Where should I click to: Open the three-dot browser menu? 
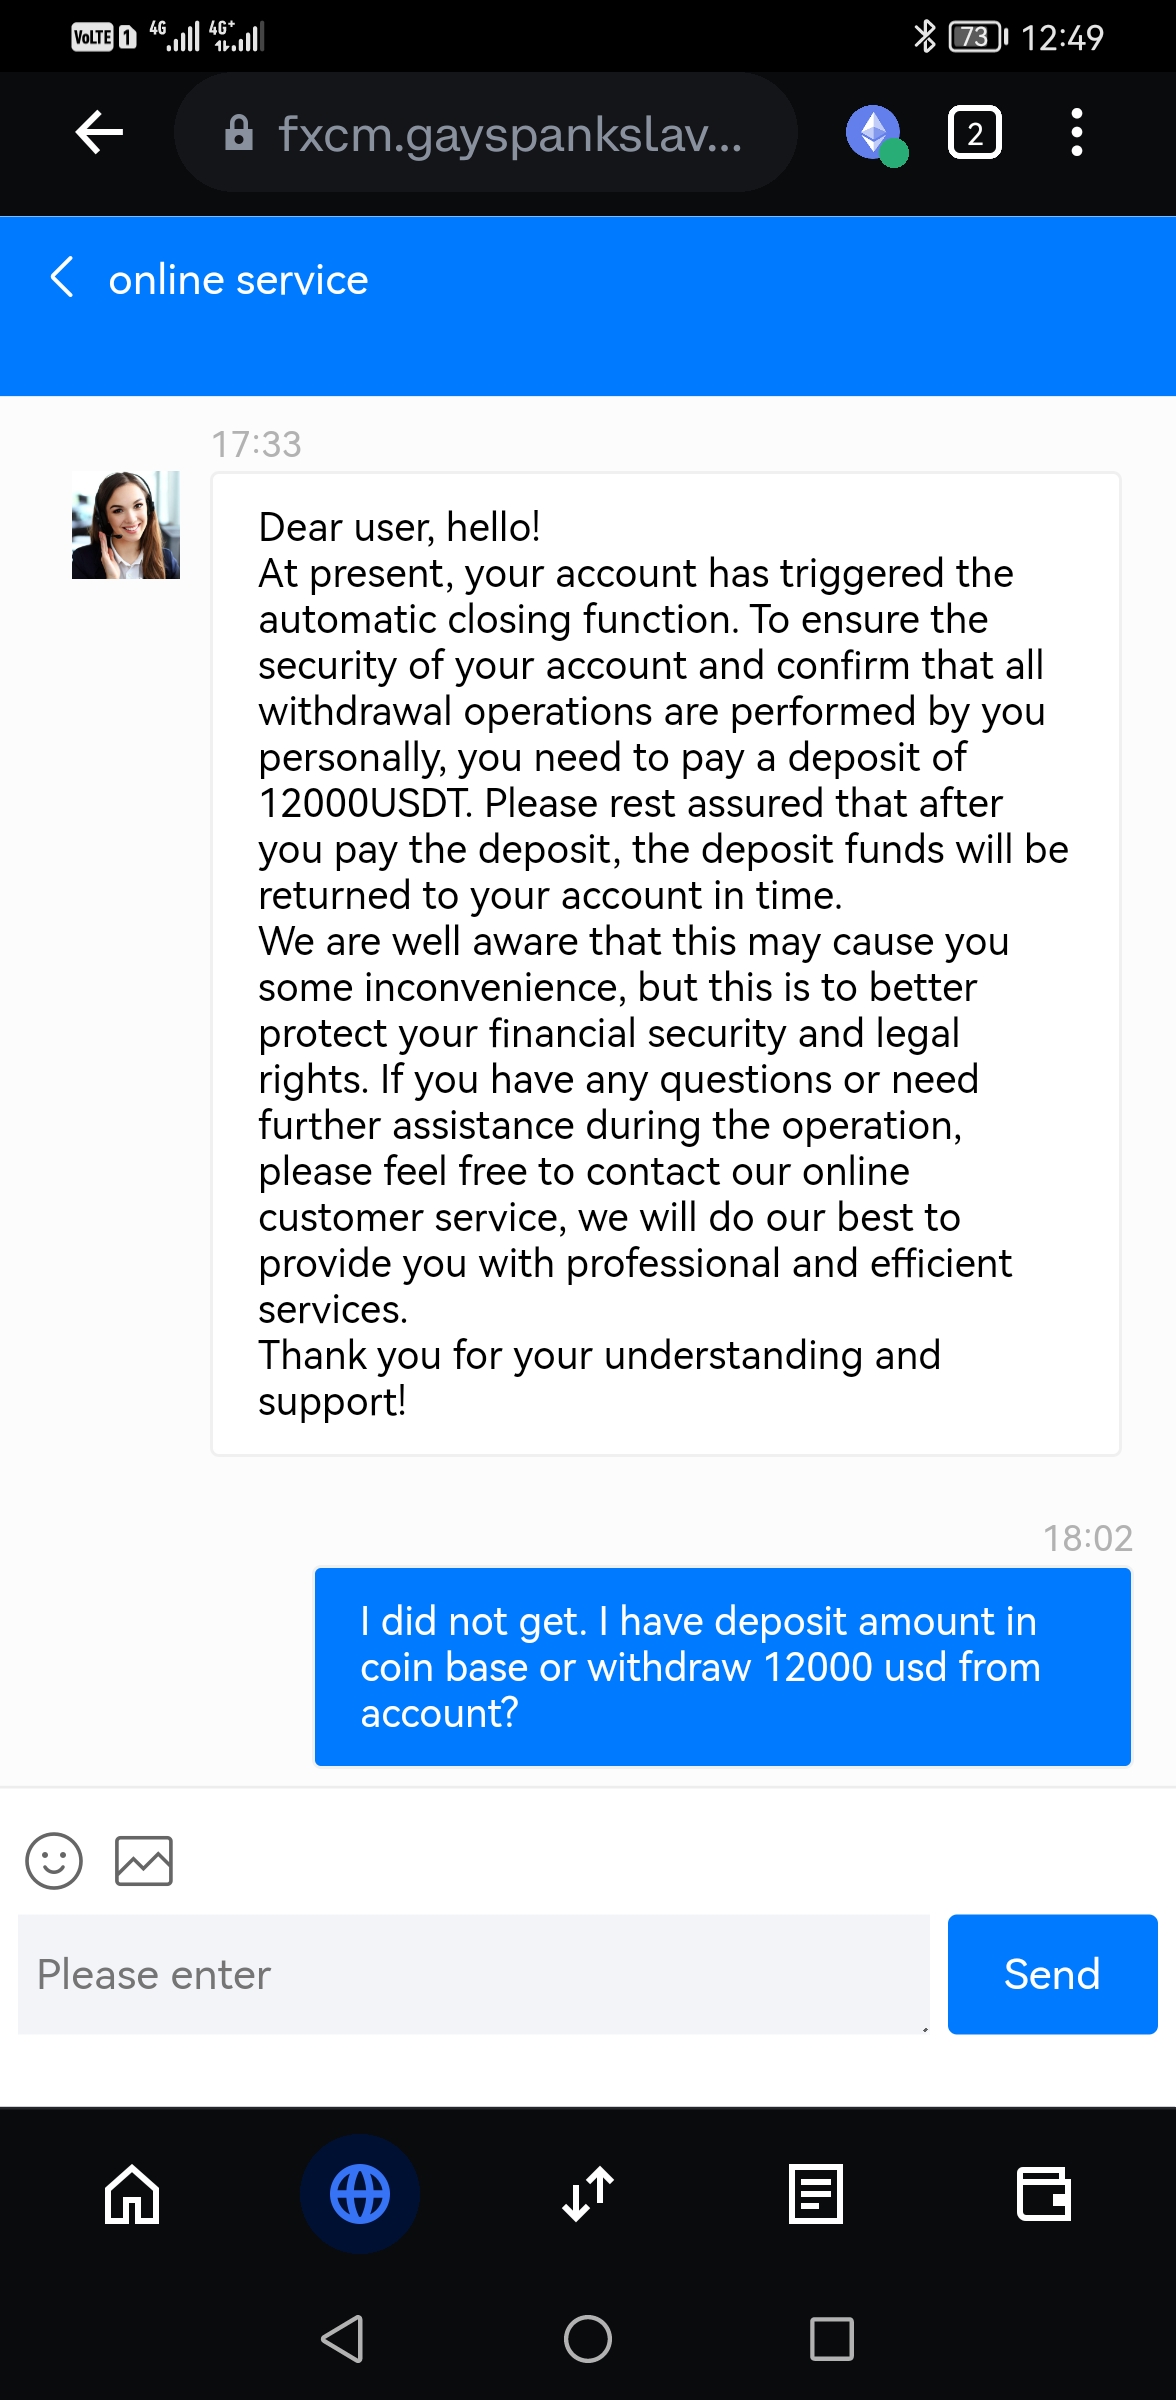[1076, 133]
